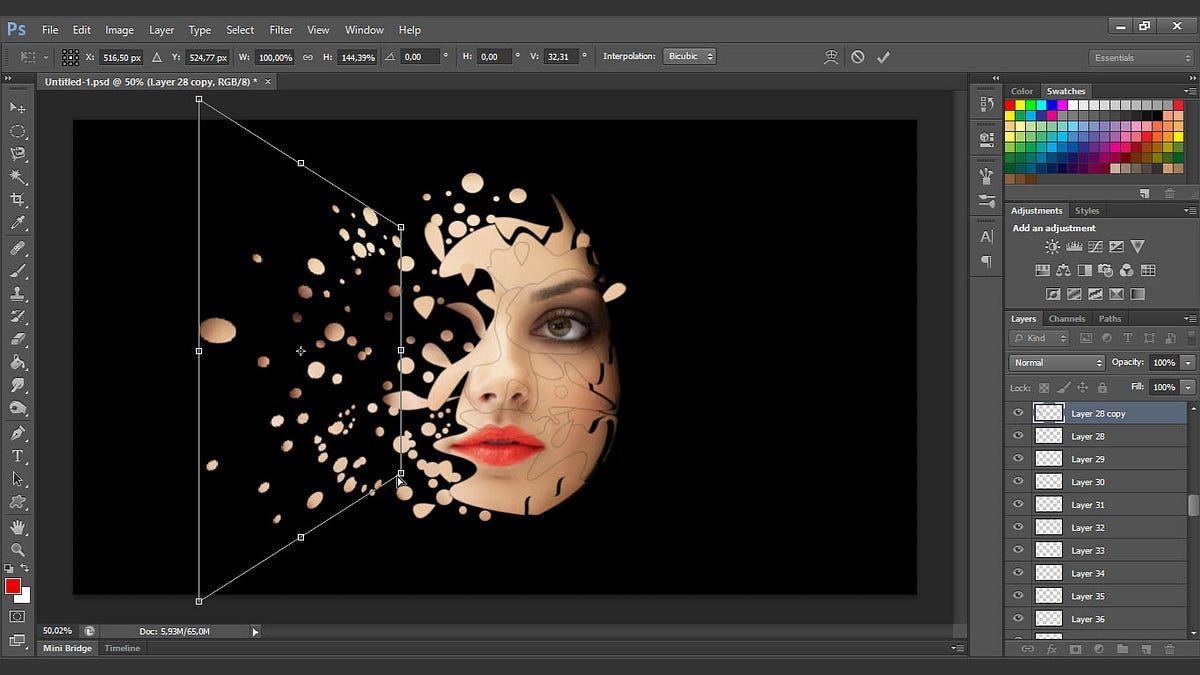This screenshot has width=1200, height=675.
Task: Switch to the Channels tab
Action: (1066, 319)
